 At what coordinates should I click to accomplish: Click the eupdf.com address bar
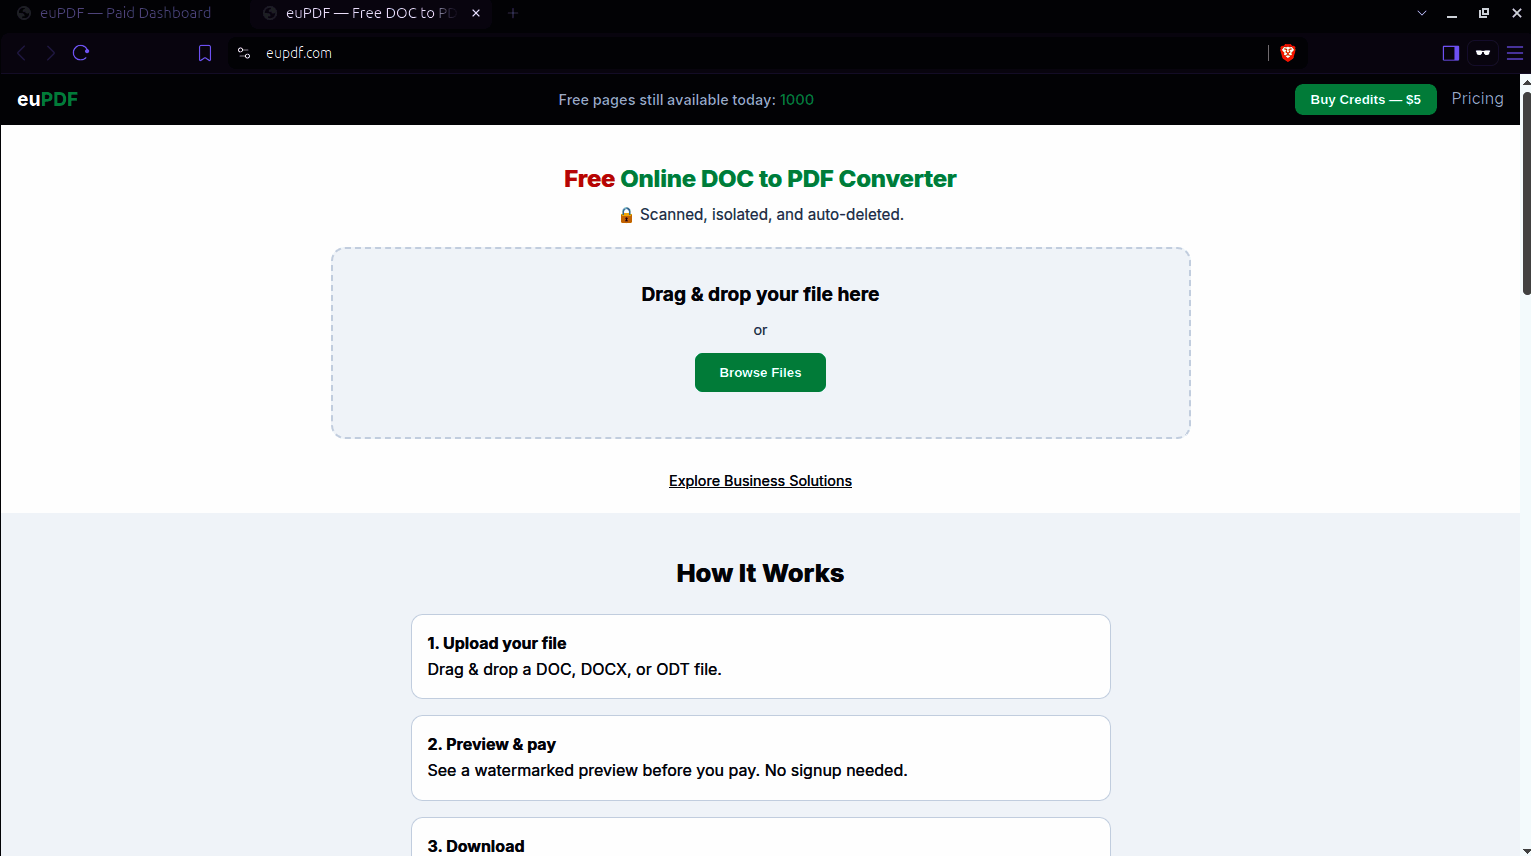760,53
